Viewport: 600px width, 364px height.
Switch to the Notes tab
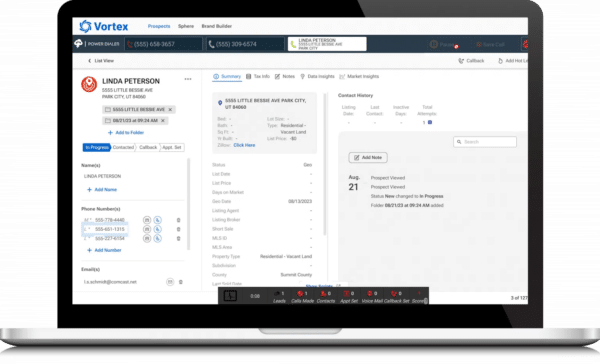(x=285, y=77)
